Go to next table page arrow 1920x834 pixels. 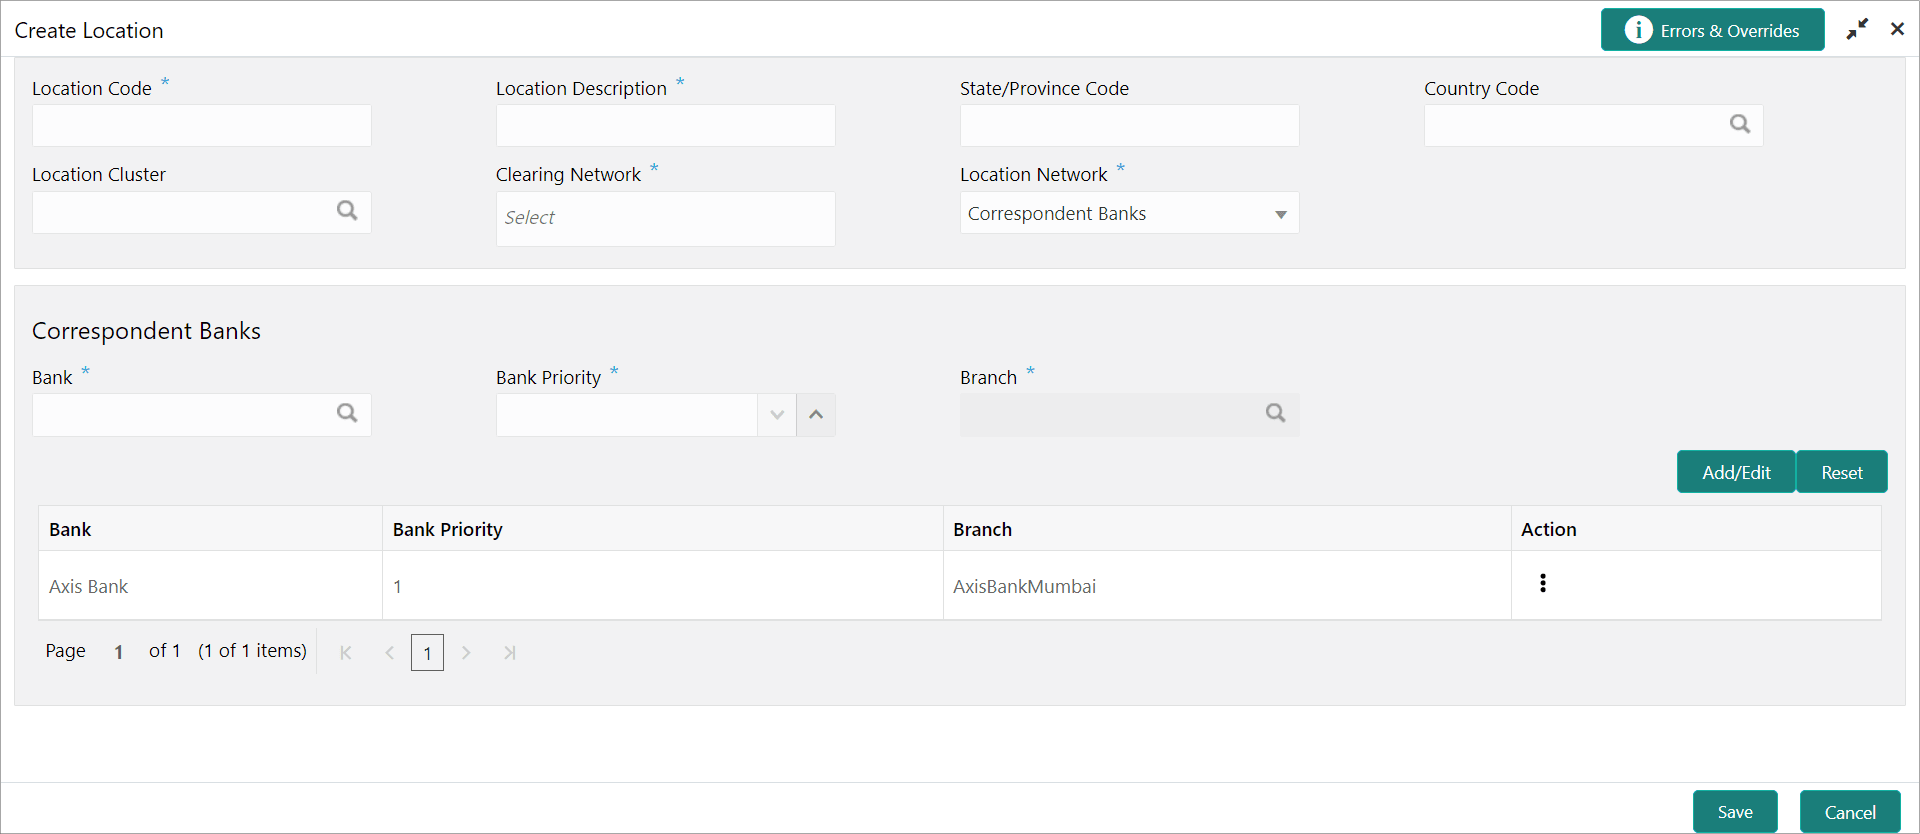pos(466,653)
